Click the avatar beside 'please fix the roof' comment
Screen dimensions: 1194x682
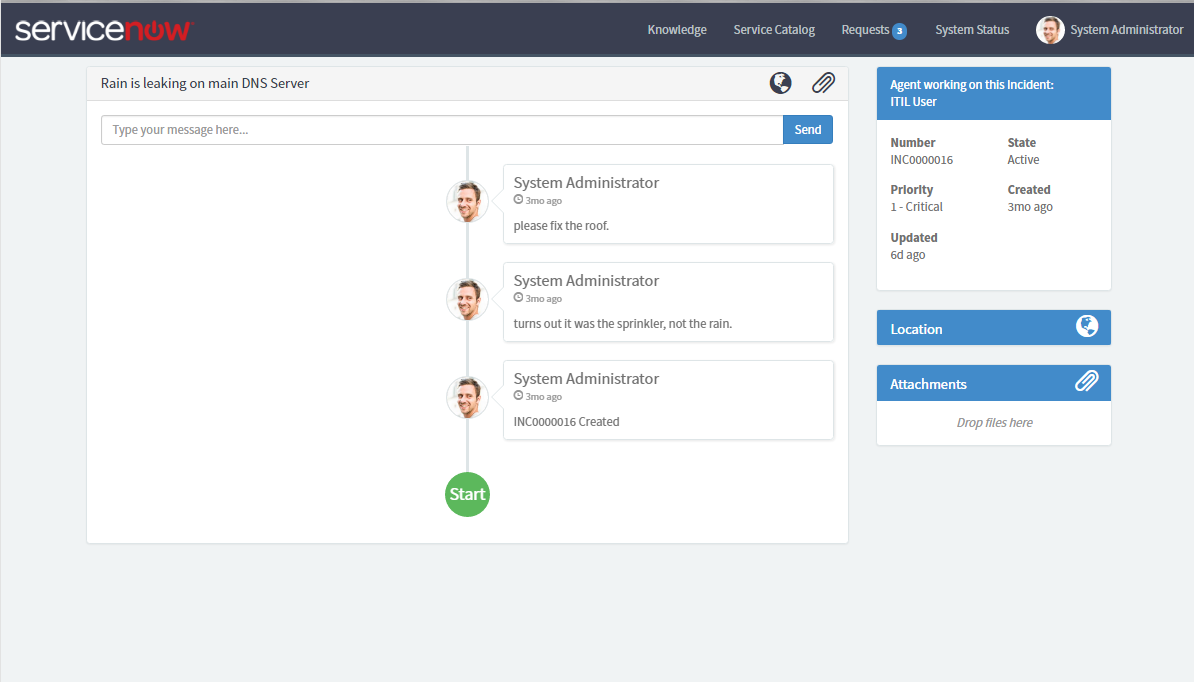click(467, 202)
